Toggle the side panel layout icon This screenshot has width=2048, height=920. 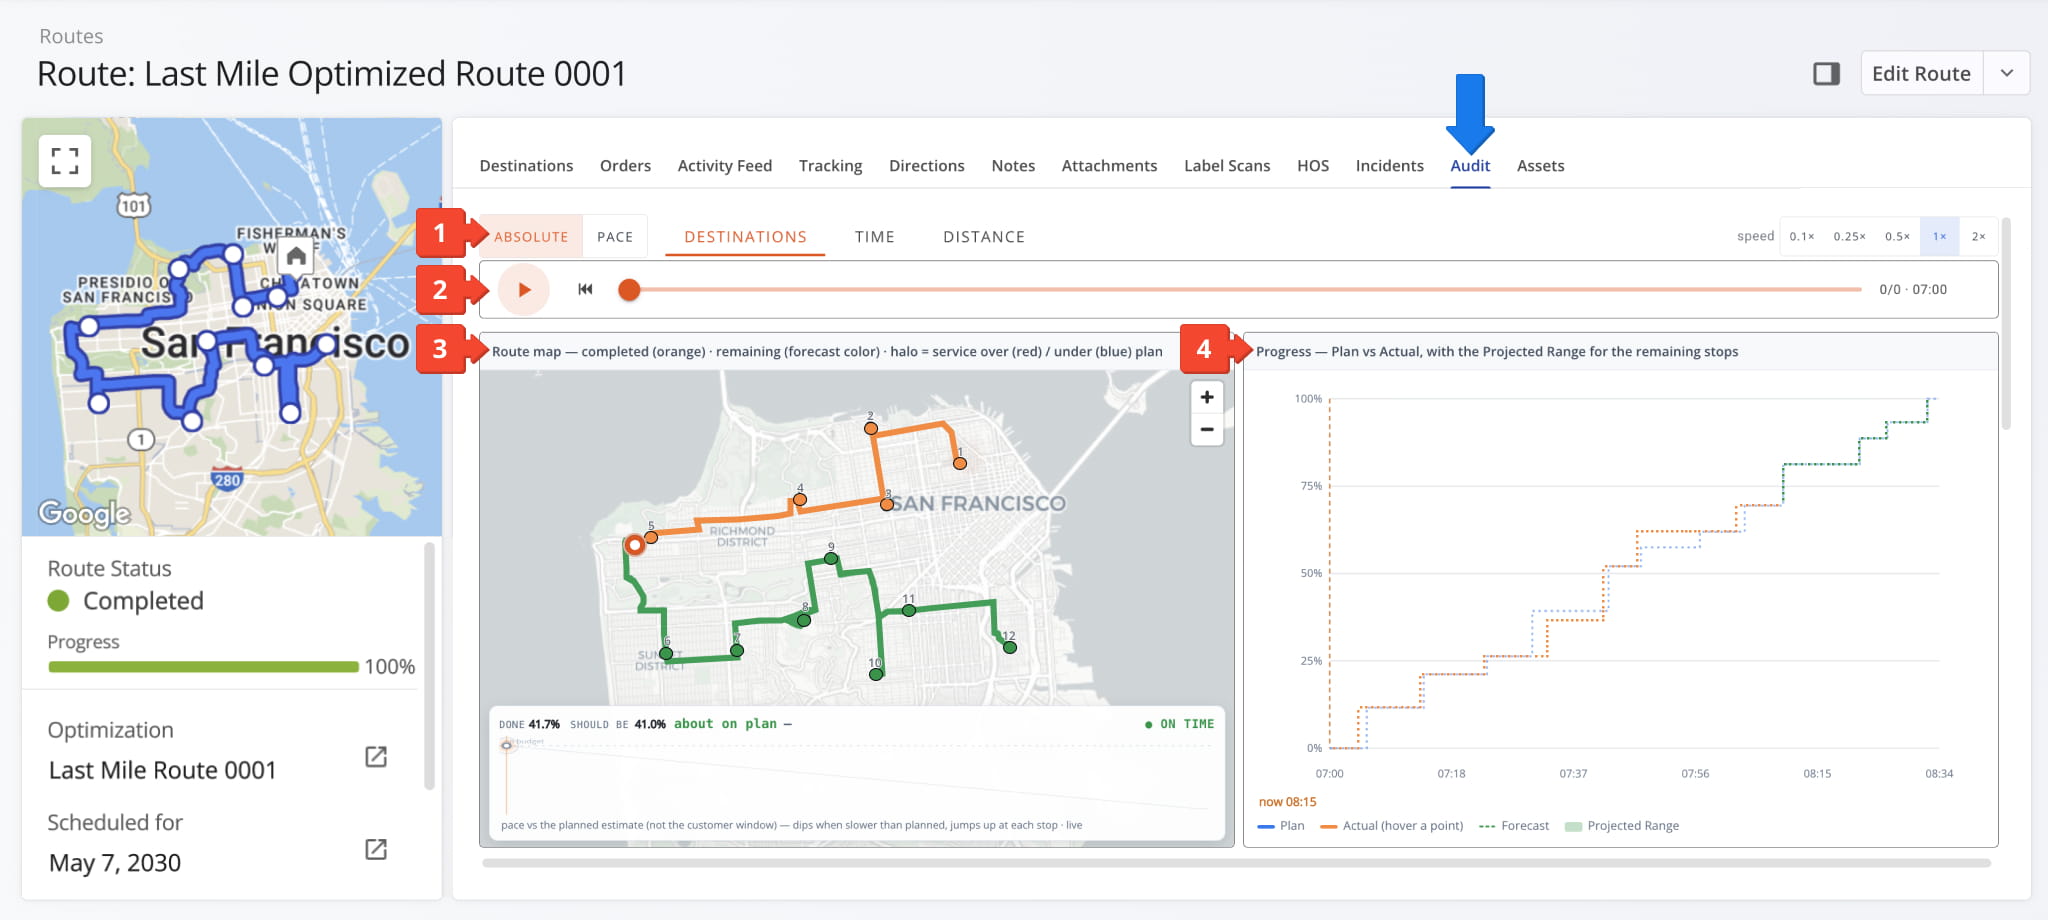point(1826,73)
